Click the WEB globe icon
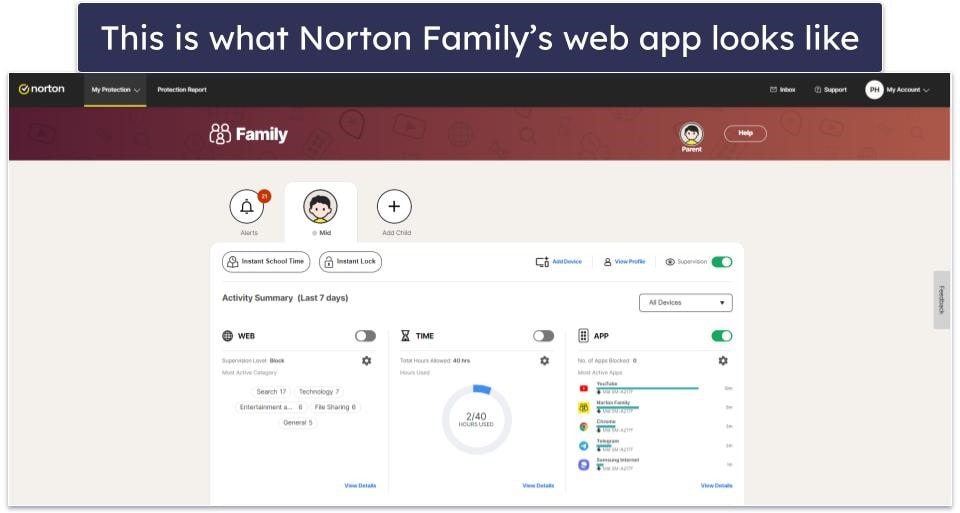The image size is (960, 513). [x=228, y=336]
